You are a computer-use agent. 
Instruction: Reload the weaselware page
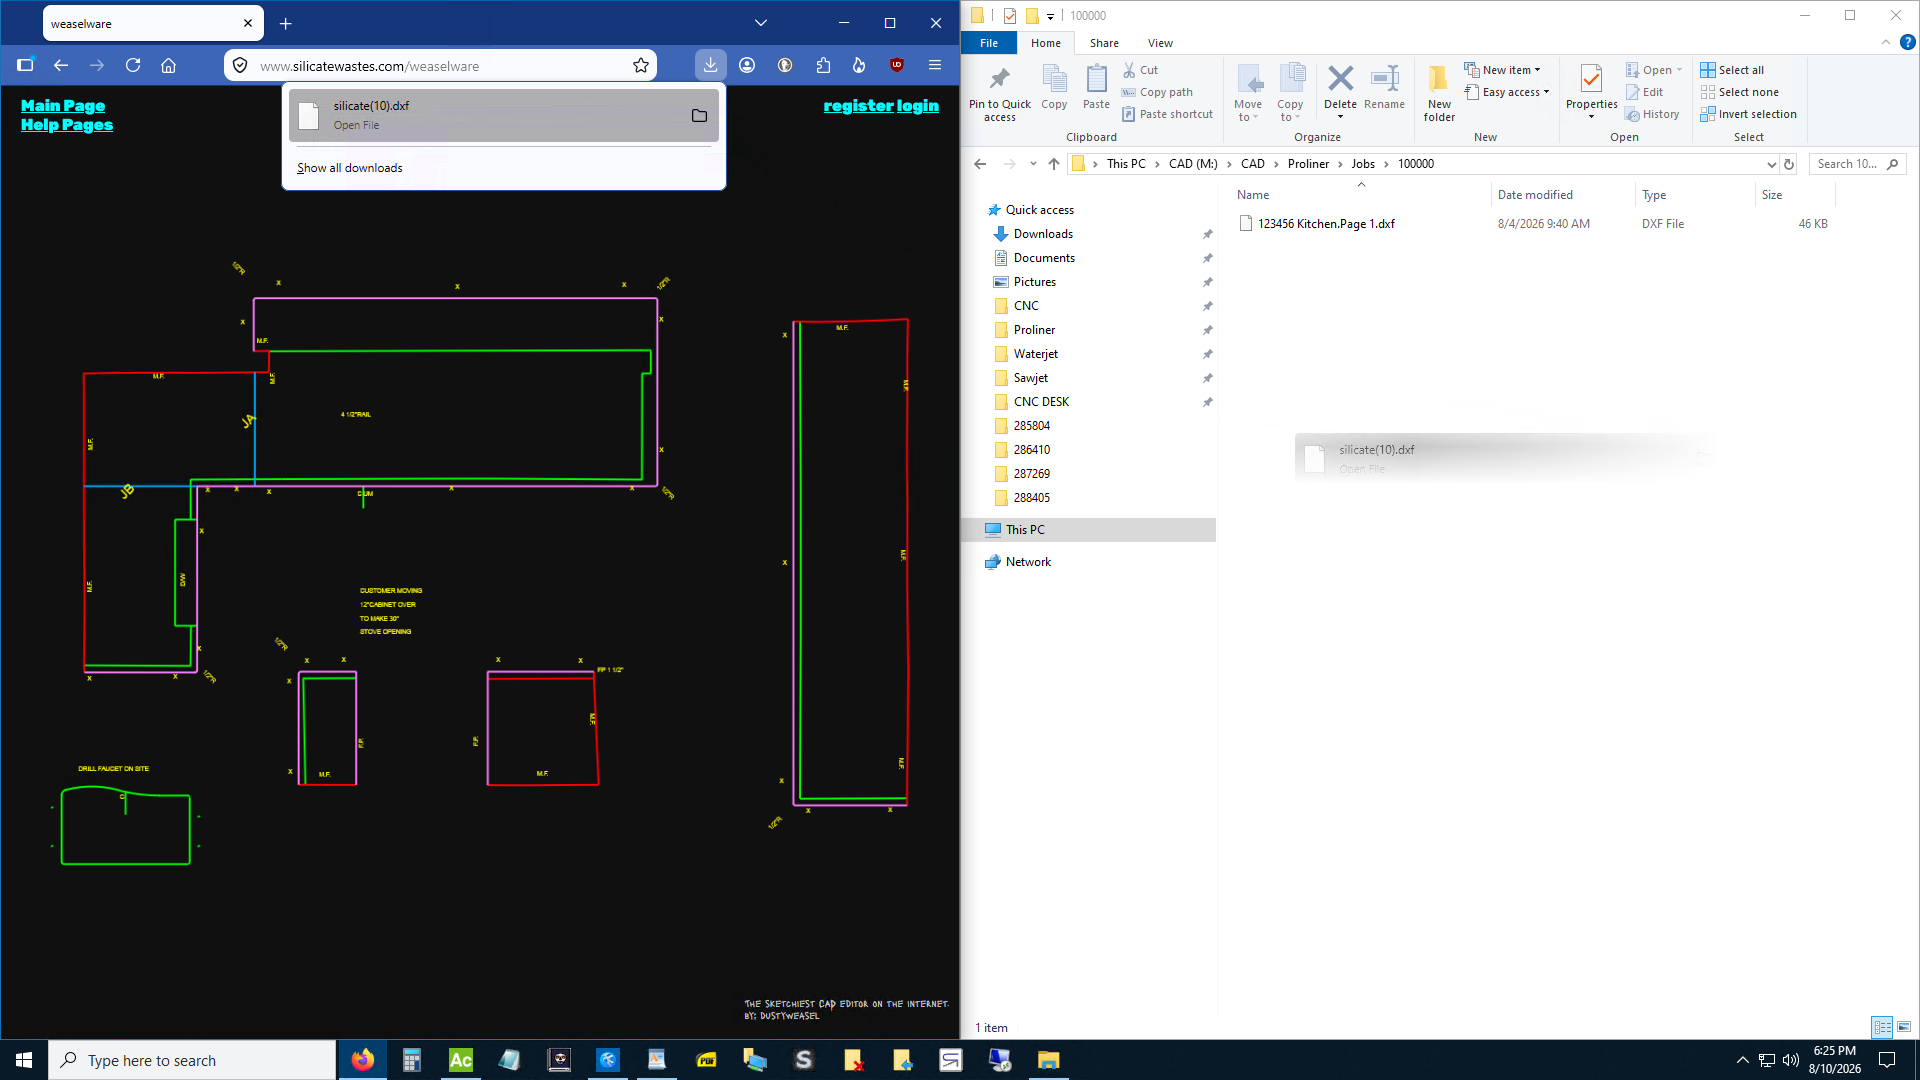[x=133, y=65]
